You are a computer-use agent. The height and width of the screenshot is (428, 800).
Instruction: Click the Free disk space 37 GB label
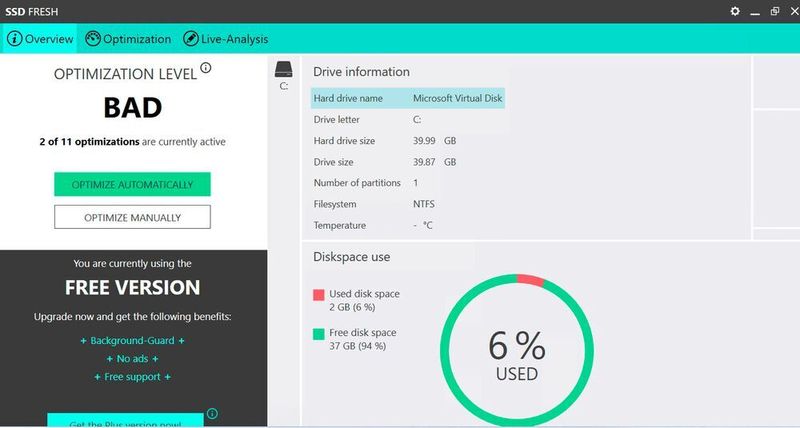click(x=362, y=339)
